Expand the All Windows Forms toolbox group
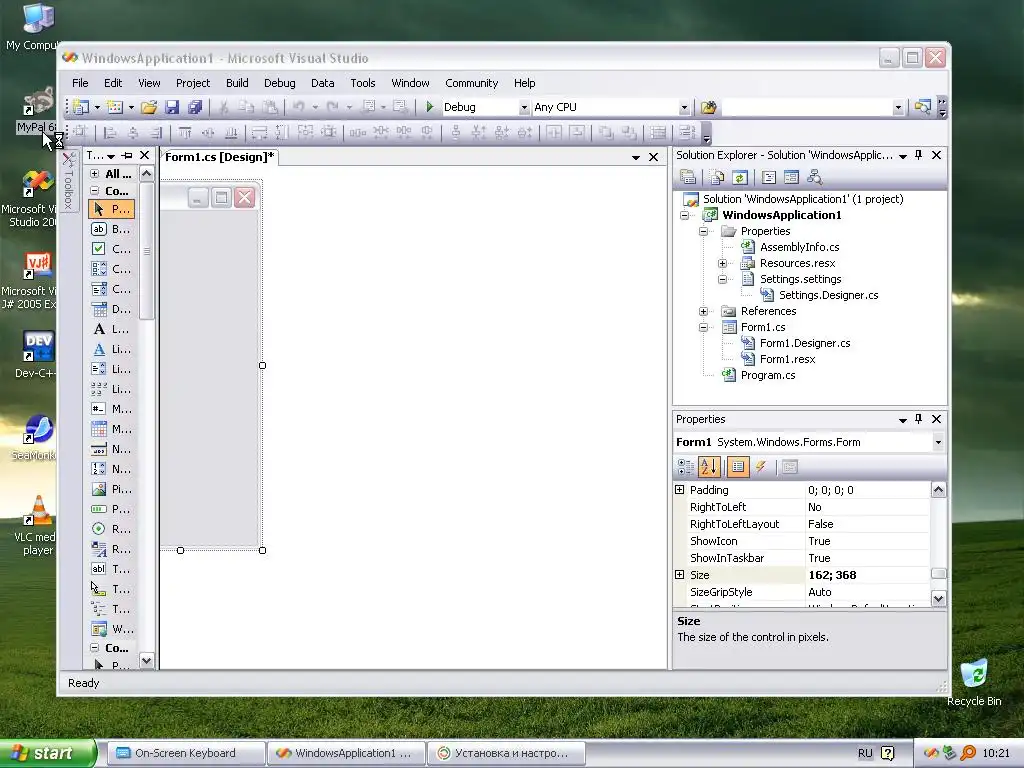This screenshot has height=768, width=1024. pyautogui.click(x=95, y=174)
